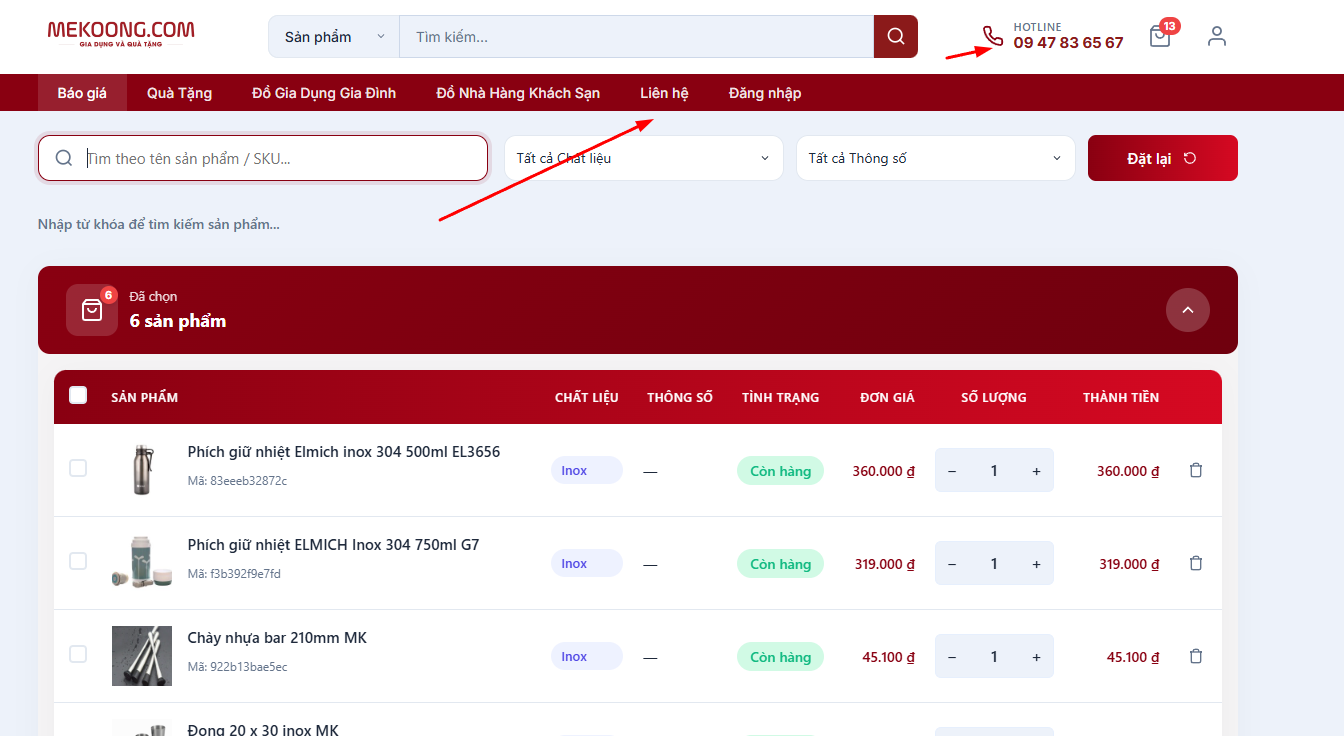The image size is (1344, 736).
Task: Increase quantity for ELMICH 750ml G7
Action: coord(1036,564)
